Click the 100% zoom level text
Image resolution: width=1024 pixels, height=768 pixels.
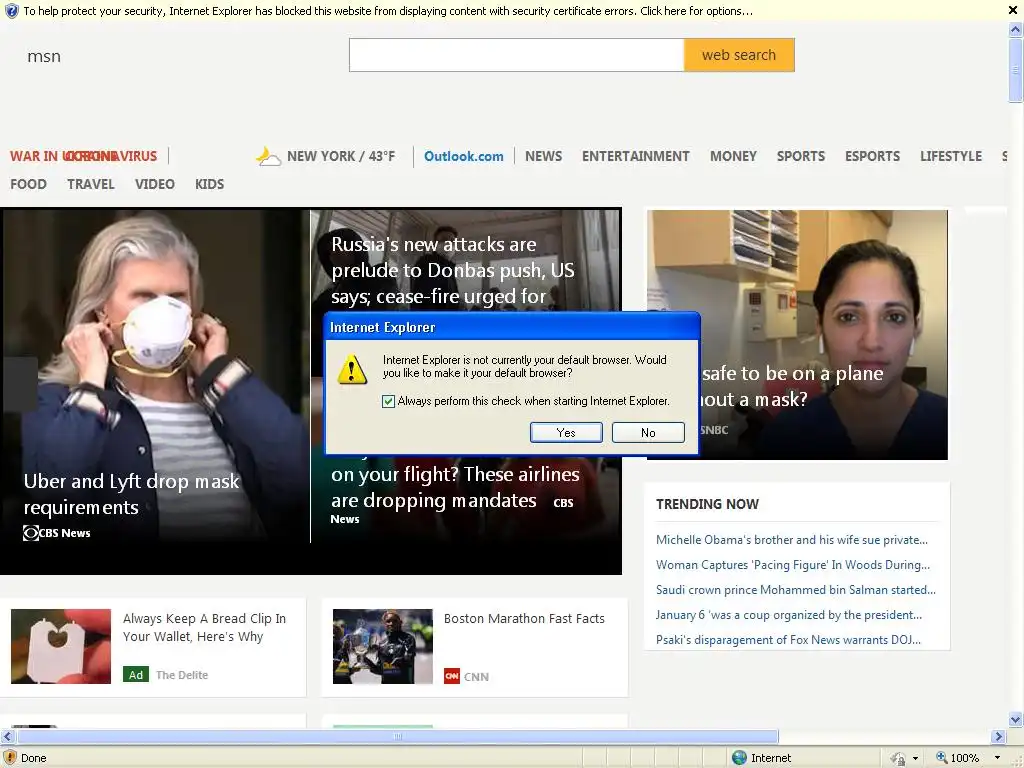click(965, 758)
